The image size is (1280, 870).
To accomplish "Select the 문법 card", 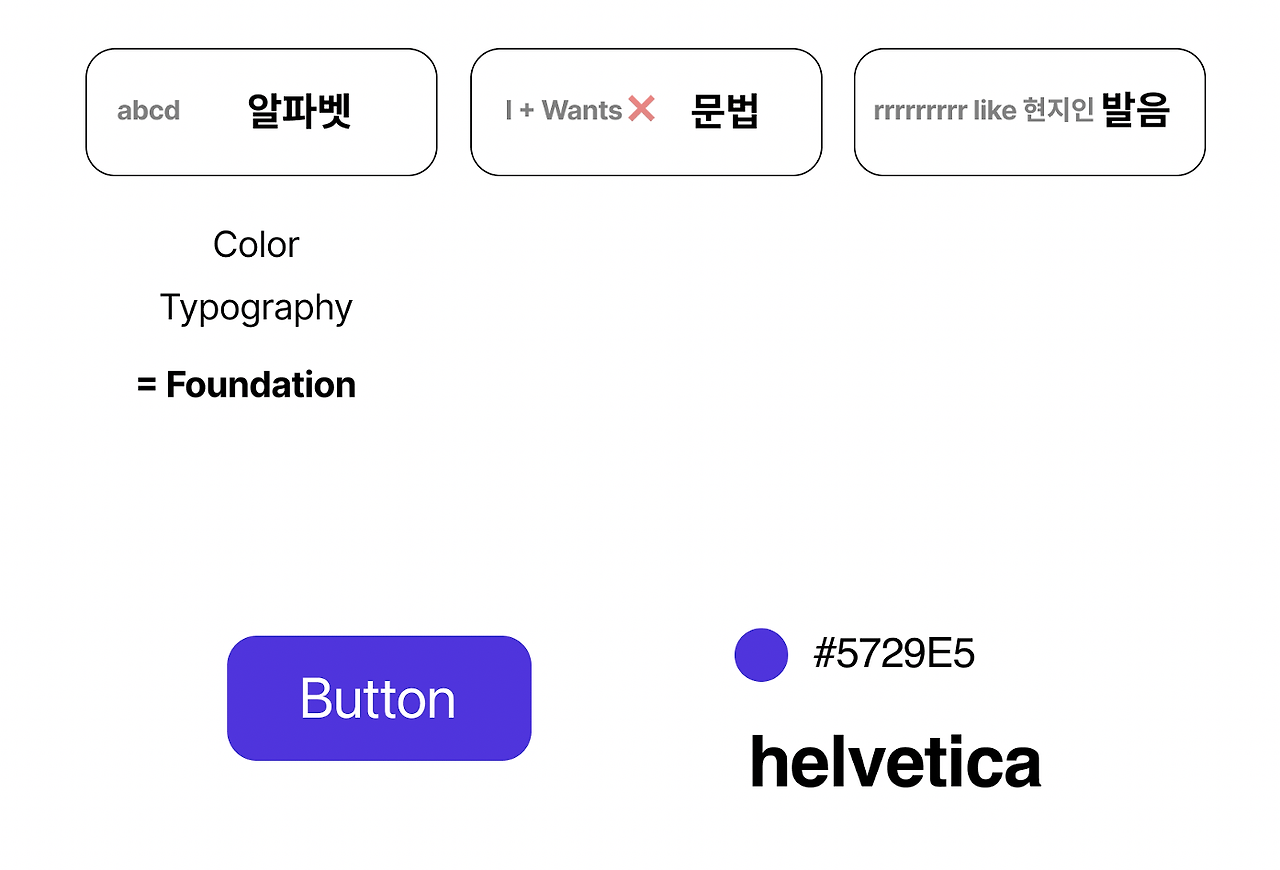I will (646, 112).
